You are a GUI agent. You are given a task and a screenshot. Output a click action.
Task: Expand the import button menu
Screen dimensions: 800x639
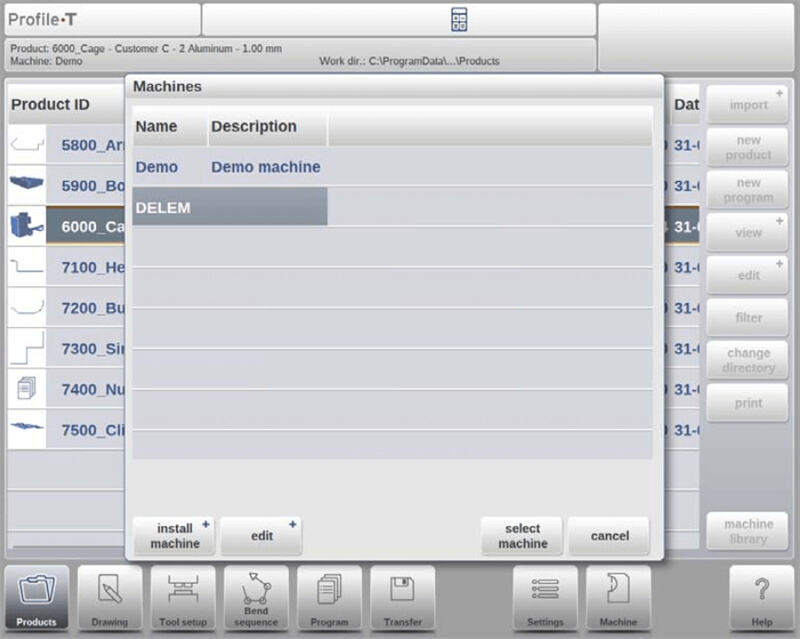pos(747,105)
